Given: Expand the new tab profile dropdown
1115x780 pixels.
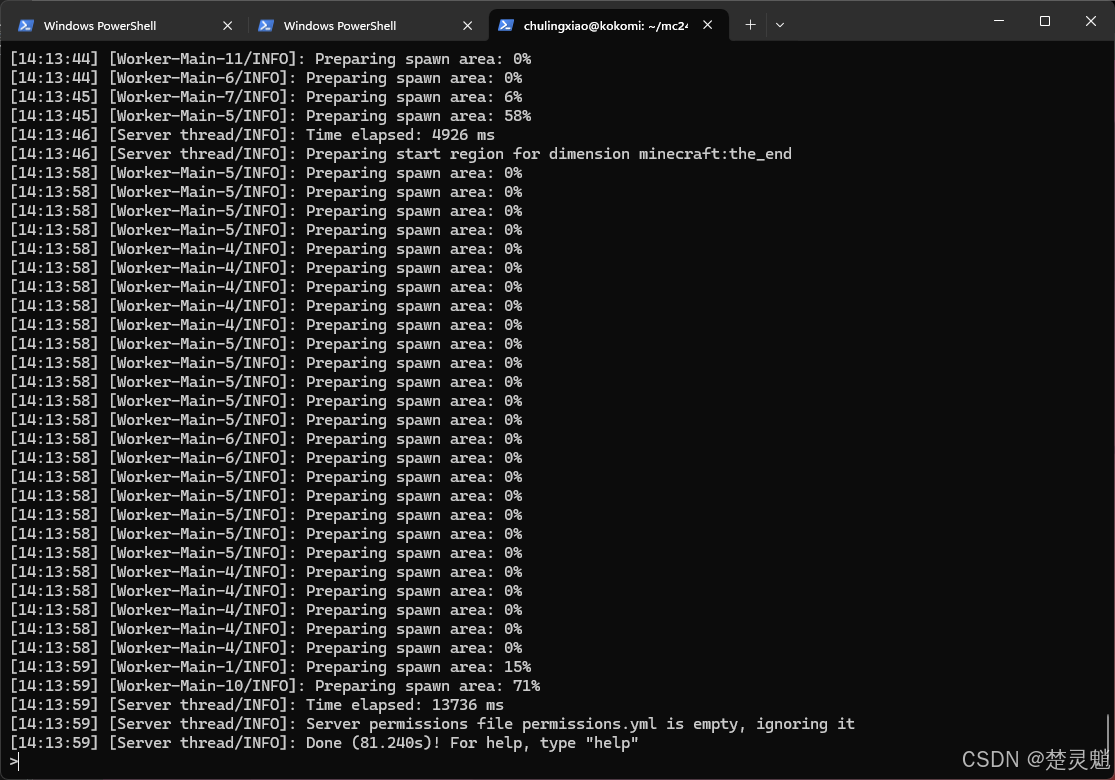Looking at the screenshot, I should coord(780,25).
